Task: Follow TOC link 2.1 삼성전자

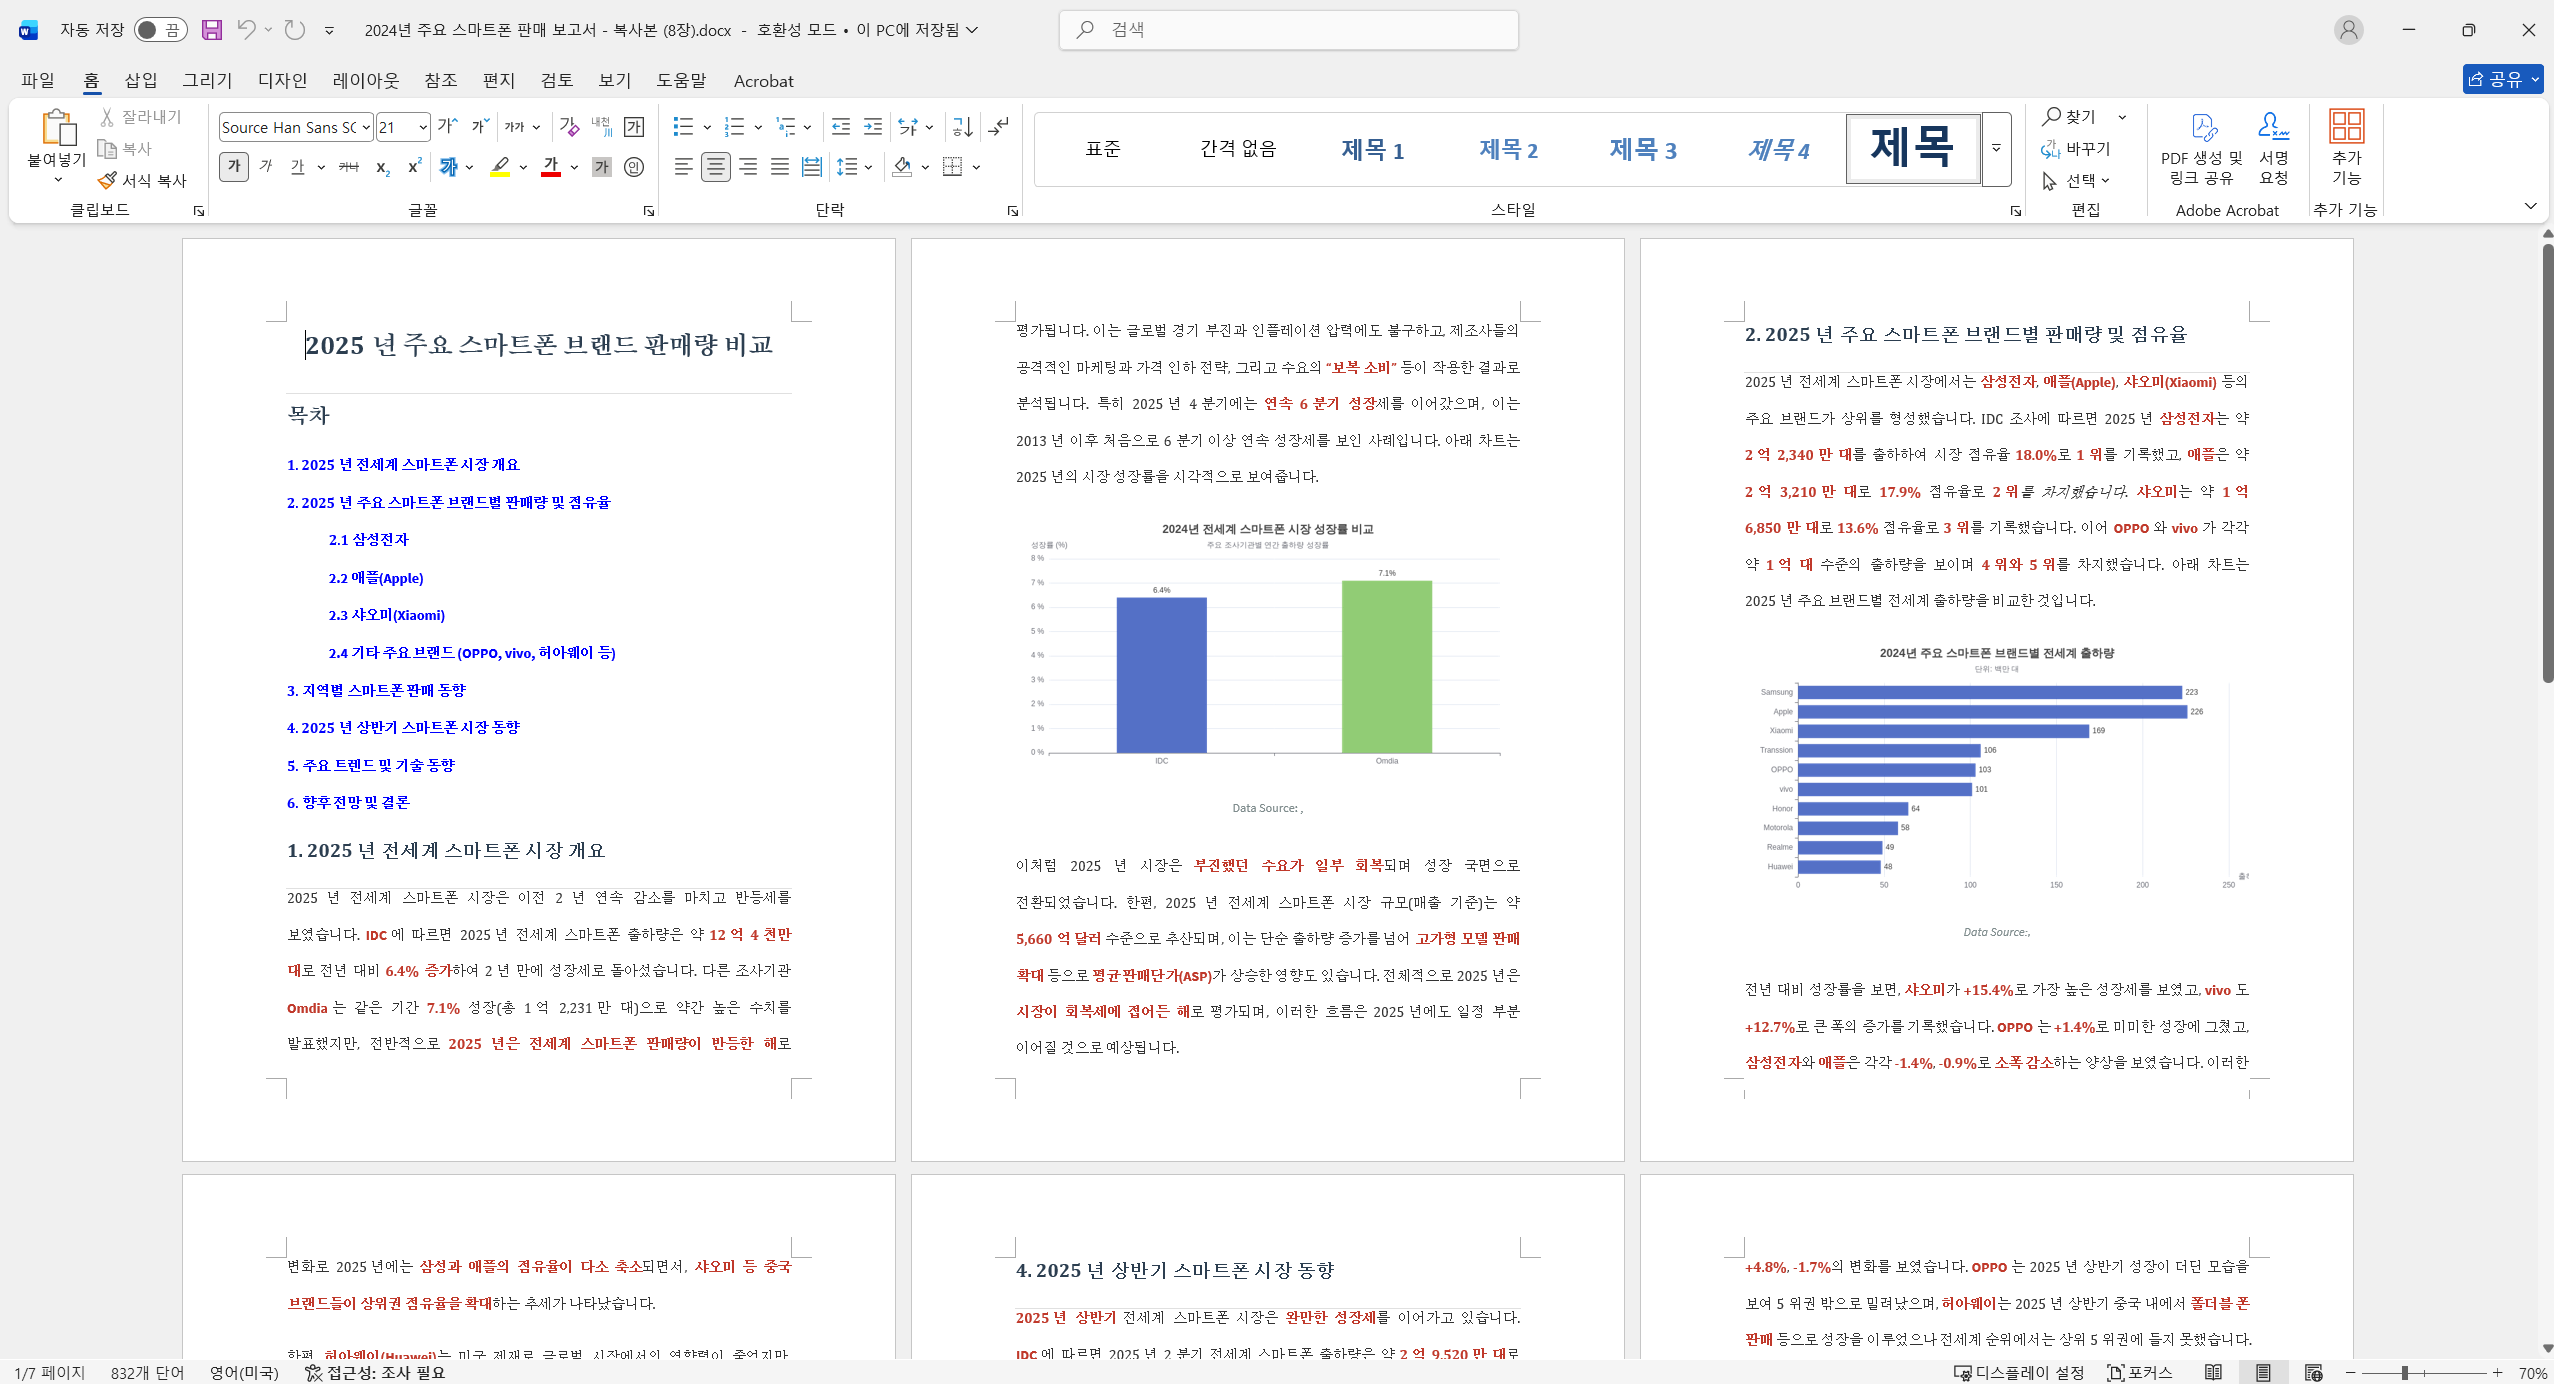Action: pyautogui.click(x=368, y=540)
